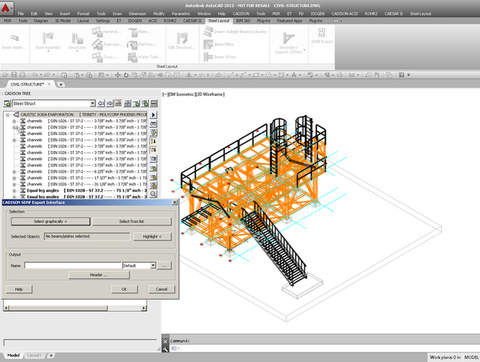The image size is (480, 362).
Task: Switch to the BIM 360 ribbon tab
Action: tap(243, 21)
